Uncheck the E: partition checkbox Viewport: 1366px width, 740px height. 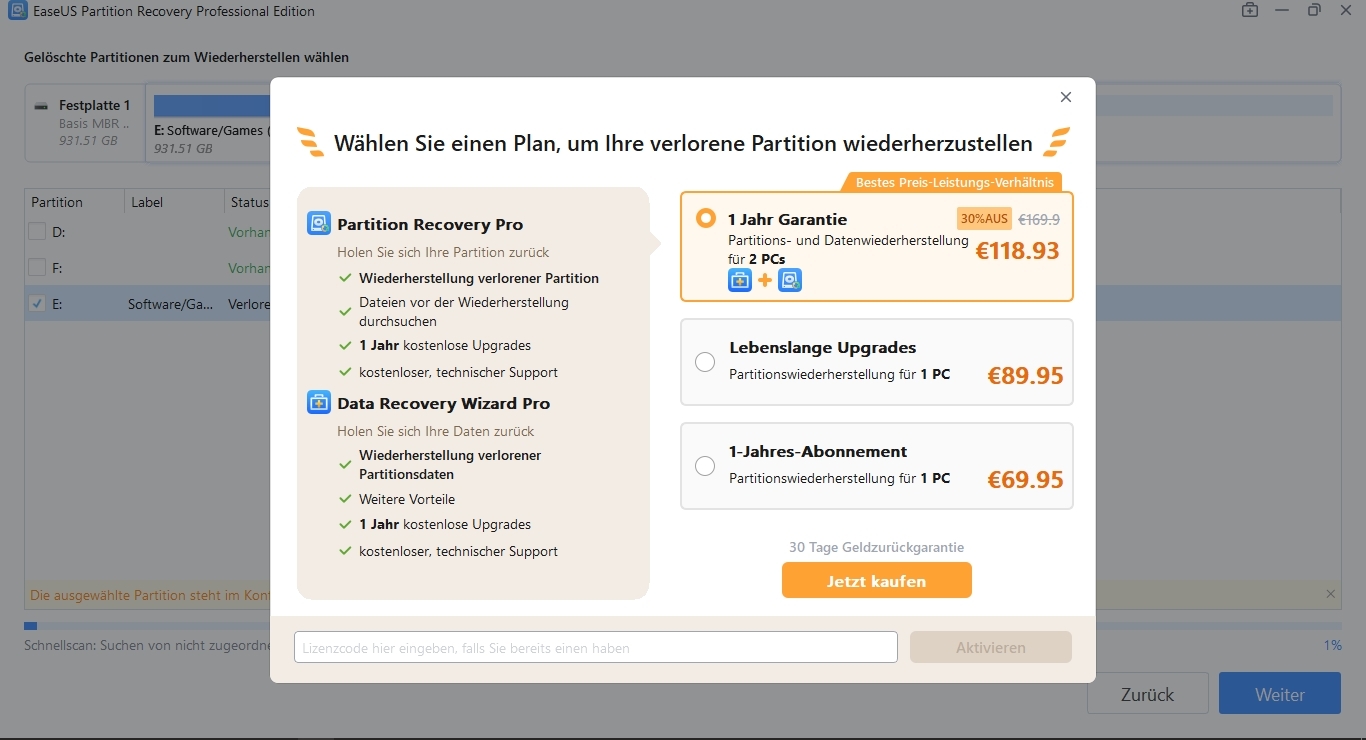(x=37, y=304)
